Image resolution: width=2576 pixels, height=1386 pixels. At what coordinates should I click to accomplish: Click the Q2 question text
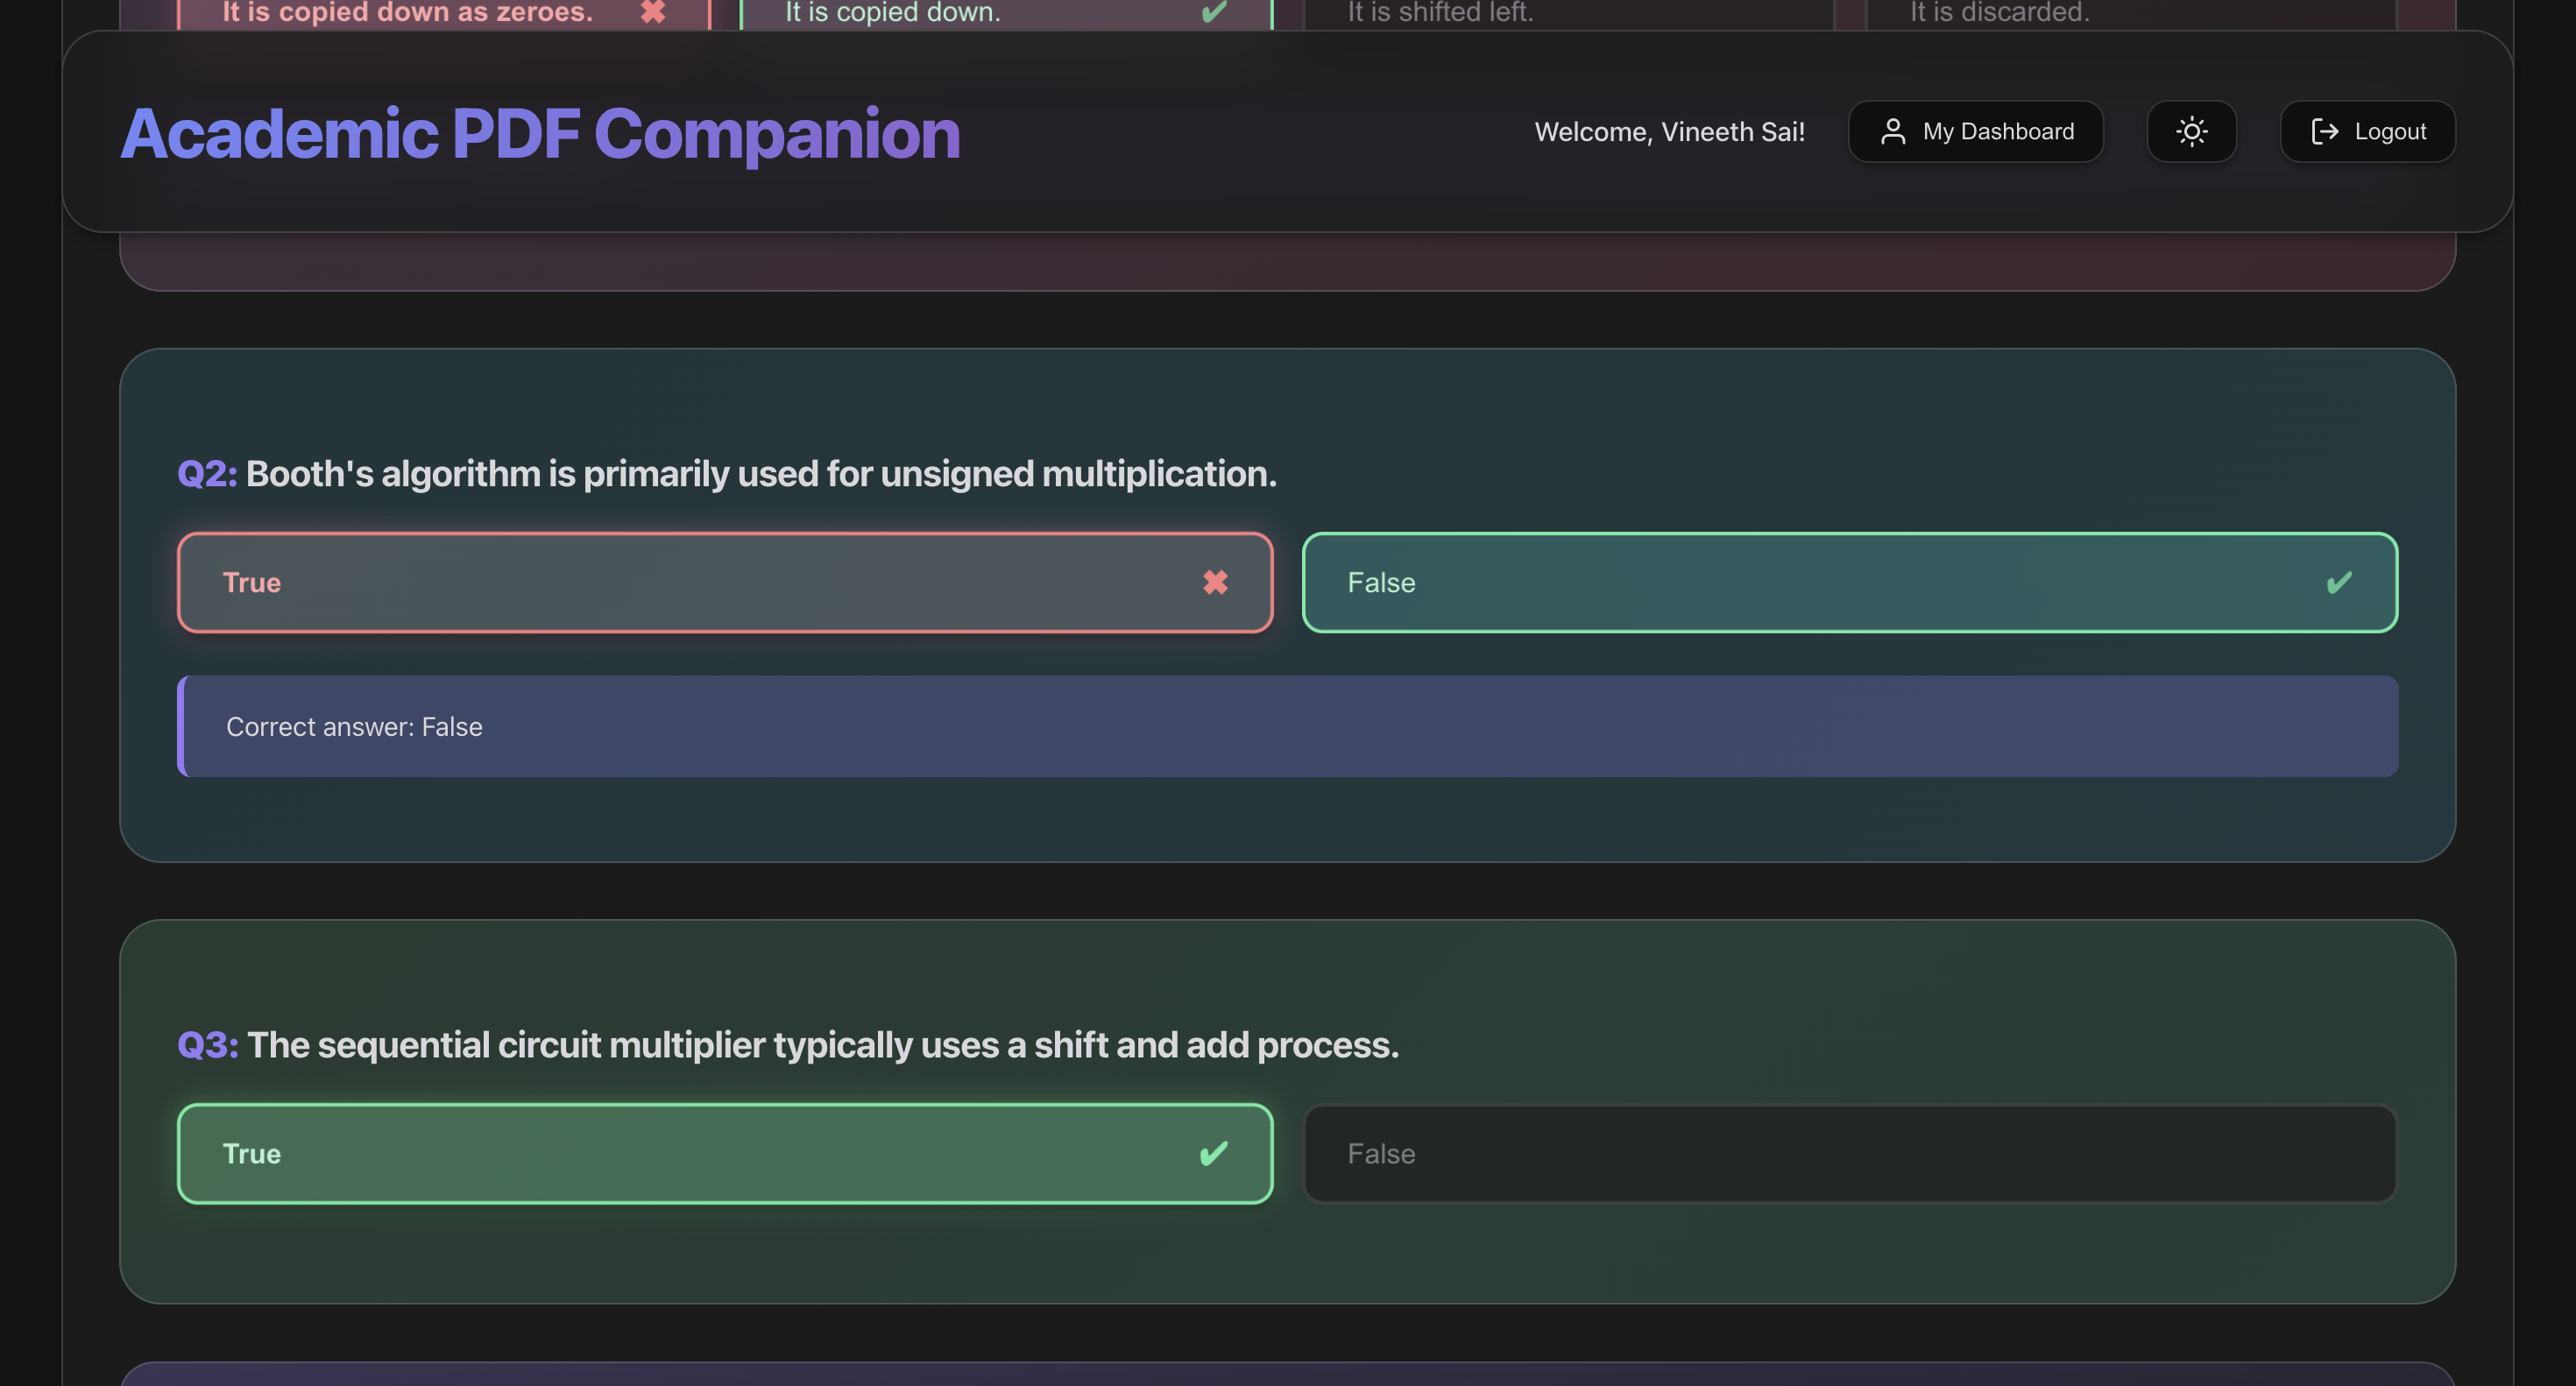(760, 473)
